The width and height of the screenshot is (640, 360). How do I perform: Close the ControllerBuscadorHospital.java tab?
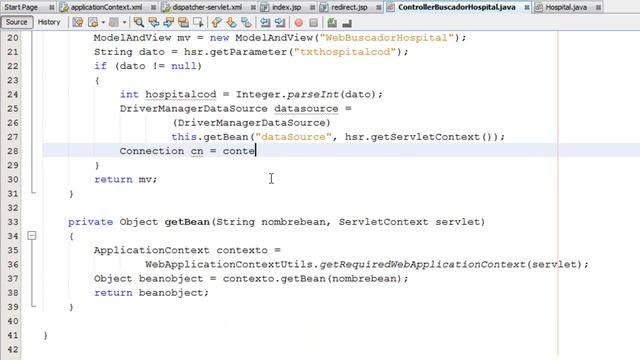tap(527, 7)
